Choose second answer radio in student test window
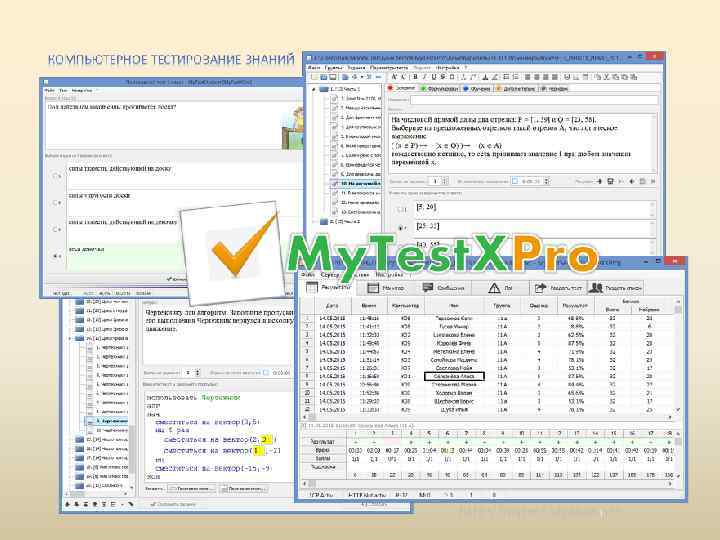The width and height of the screenshot is (720, 540). click(x=56, y=202)
